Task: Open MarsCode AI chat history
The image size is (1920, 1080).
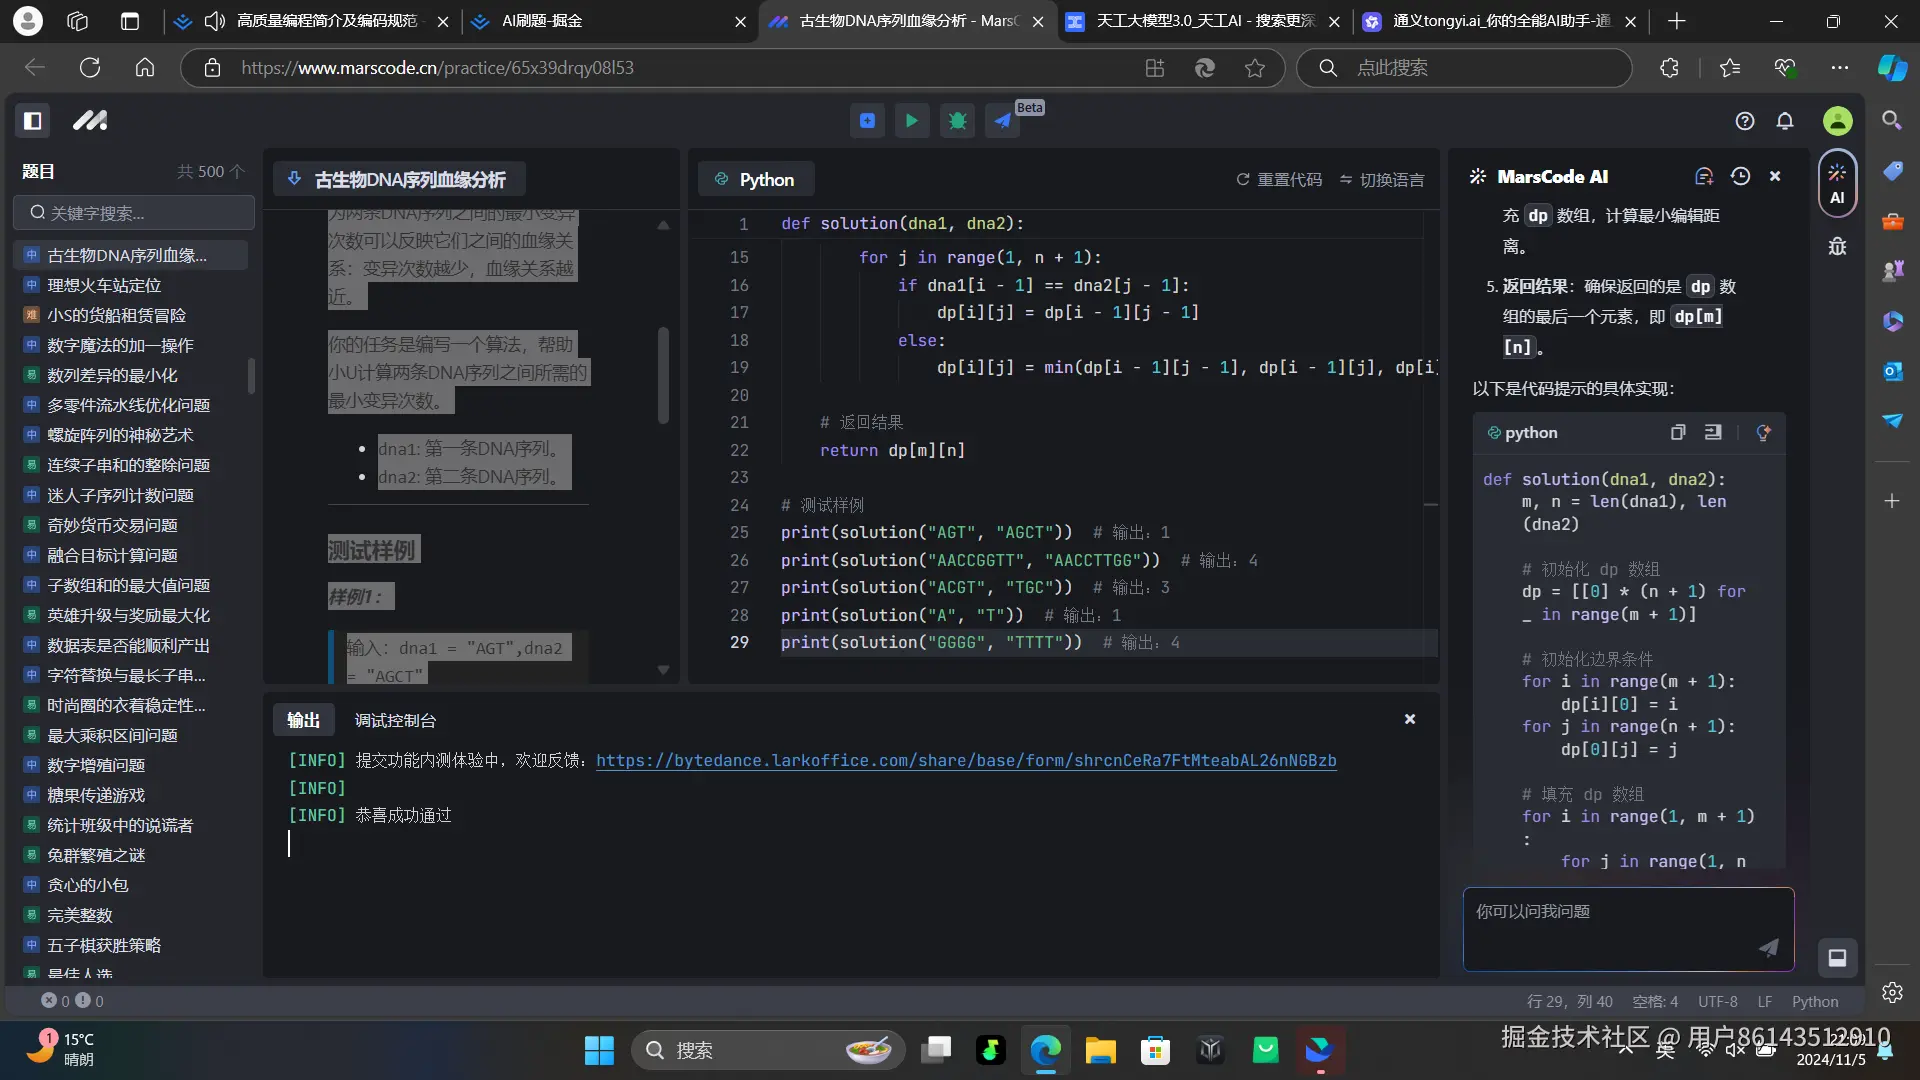Action: (1740, 177)
